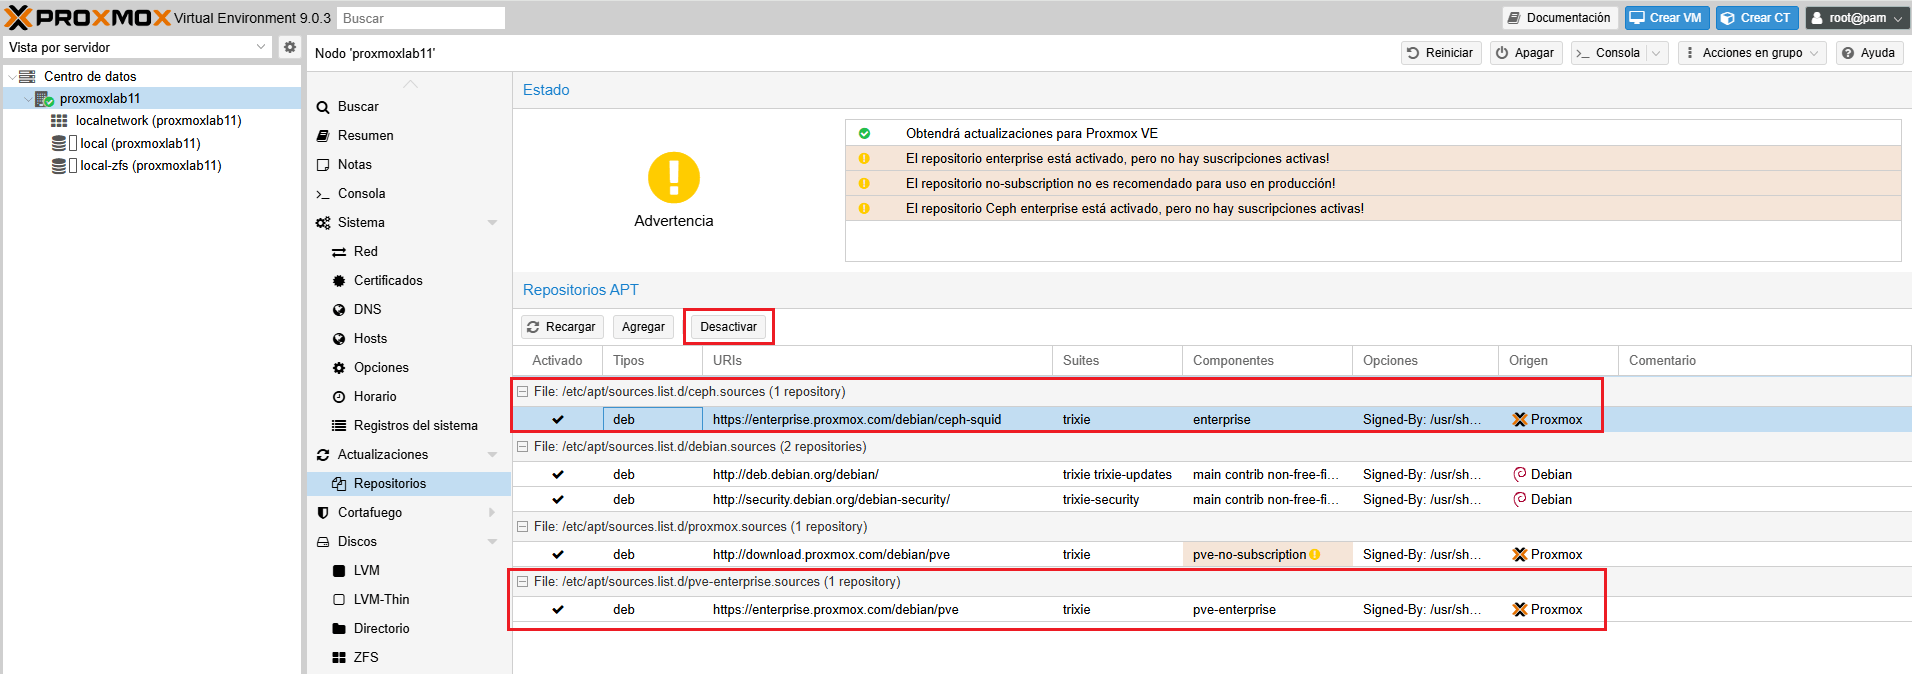Click the ZFS grid icon

[x=339, y=658]
